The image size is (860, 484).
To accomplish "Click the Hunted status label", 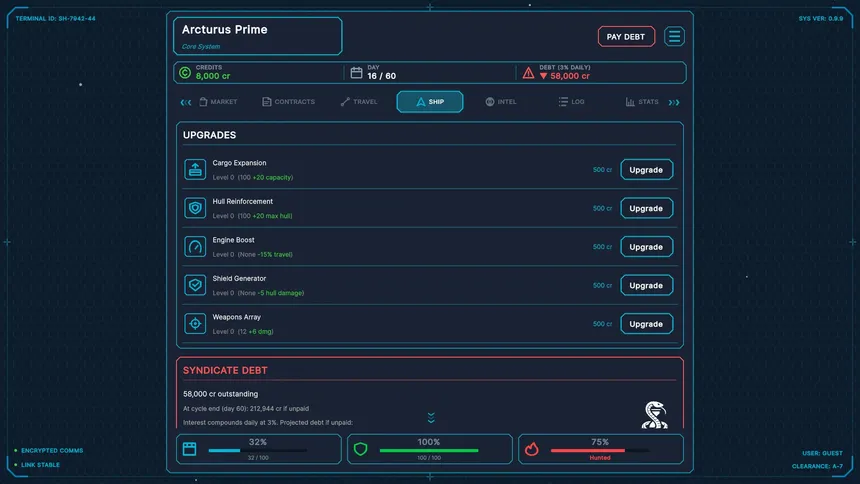I will point(600,458).
